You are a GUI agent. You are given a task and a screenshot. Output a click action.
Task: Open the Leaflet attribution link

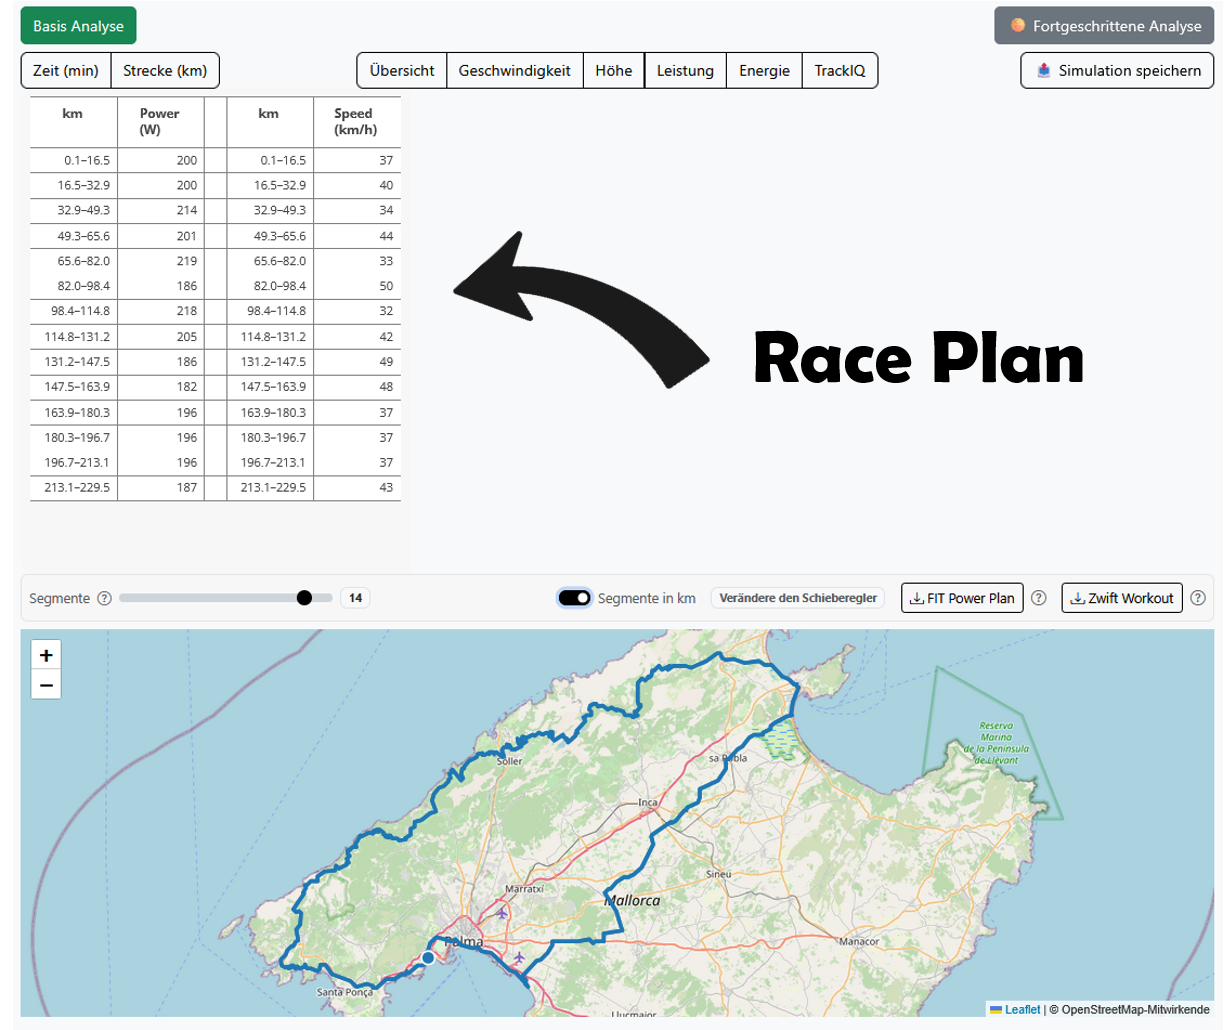click(x=1022, y=1010)
